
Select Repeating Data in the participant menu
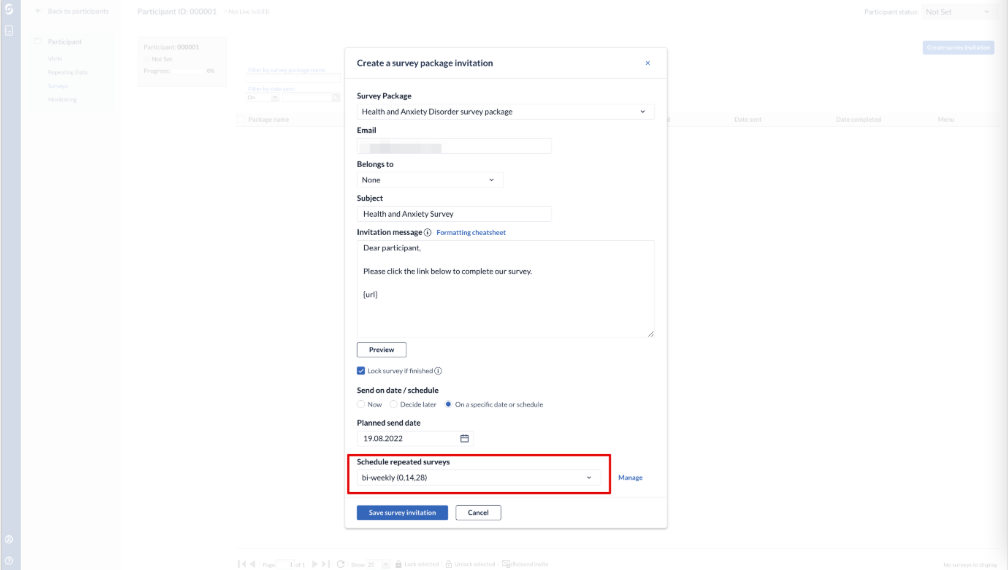pos(68,72)
